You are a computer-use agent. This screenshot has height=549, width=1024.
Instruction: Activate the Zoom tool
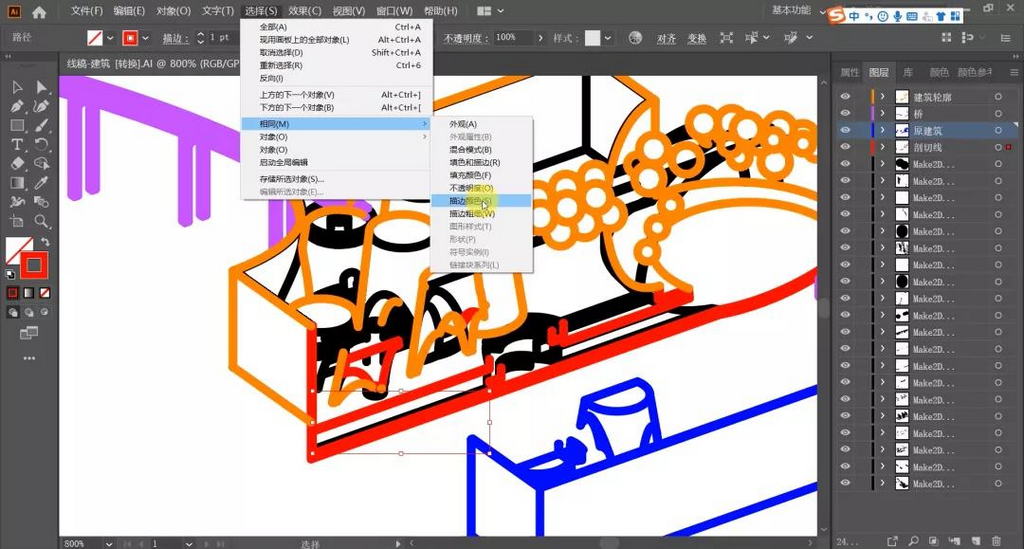41,221
